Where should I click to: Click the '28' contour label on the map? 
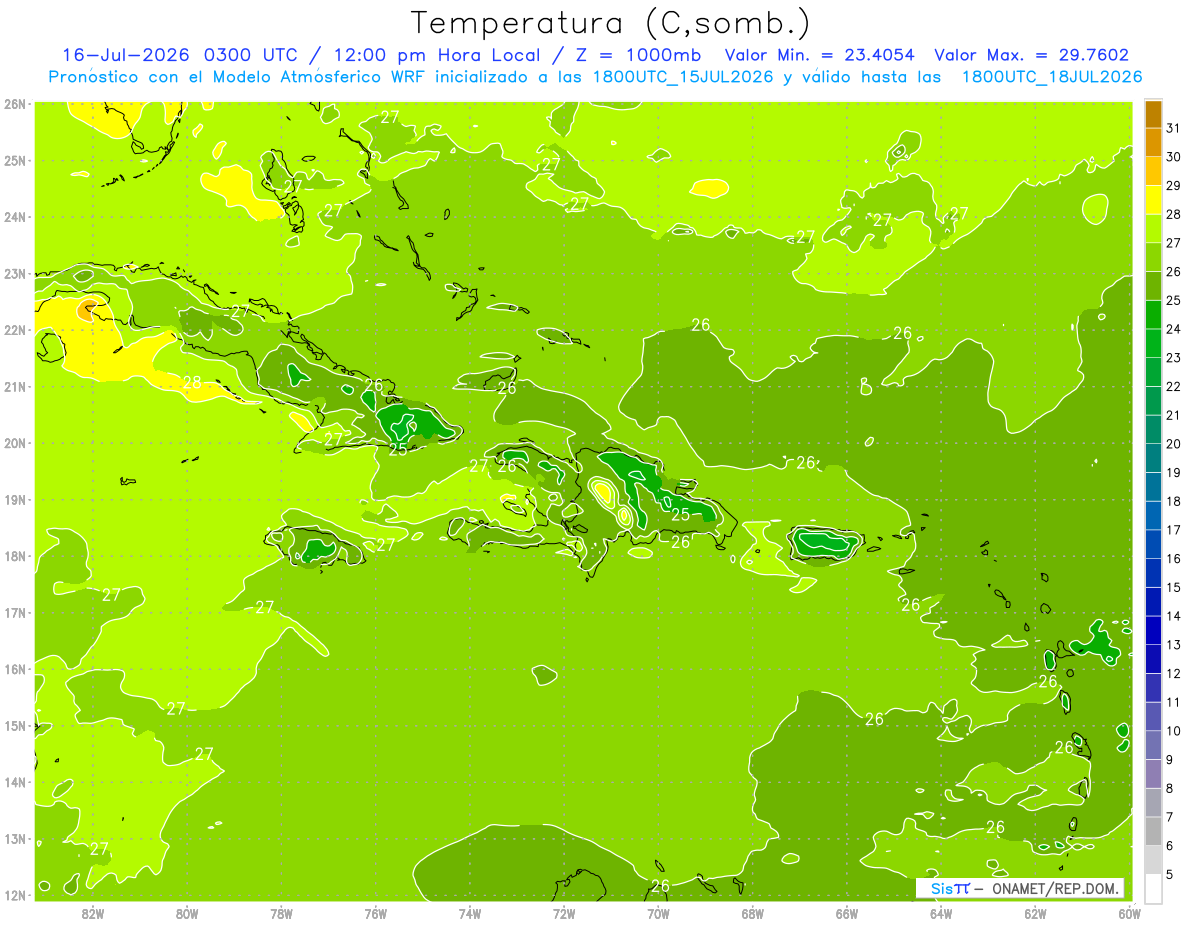pos(192,381)
